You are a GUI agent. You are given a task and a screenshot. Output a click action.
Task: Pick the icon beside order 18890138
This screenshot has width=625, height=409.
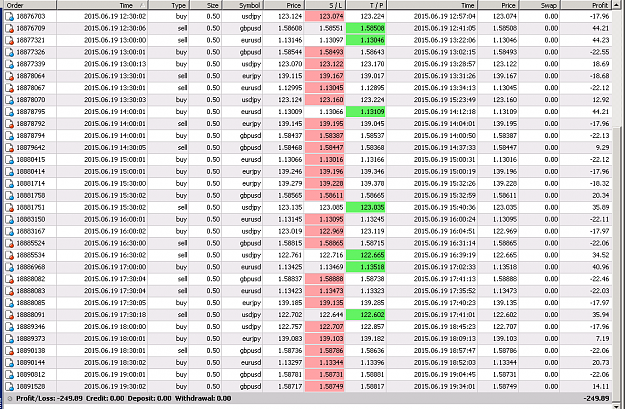[9, 351]
